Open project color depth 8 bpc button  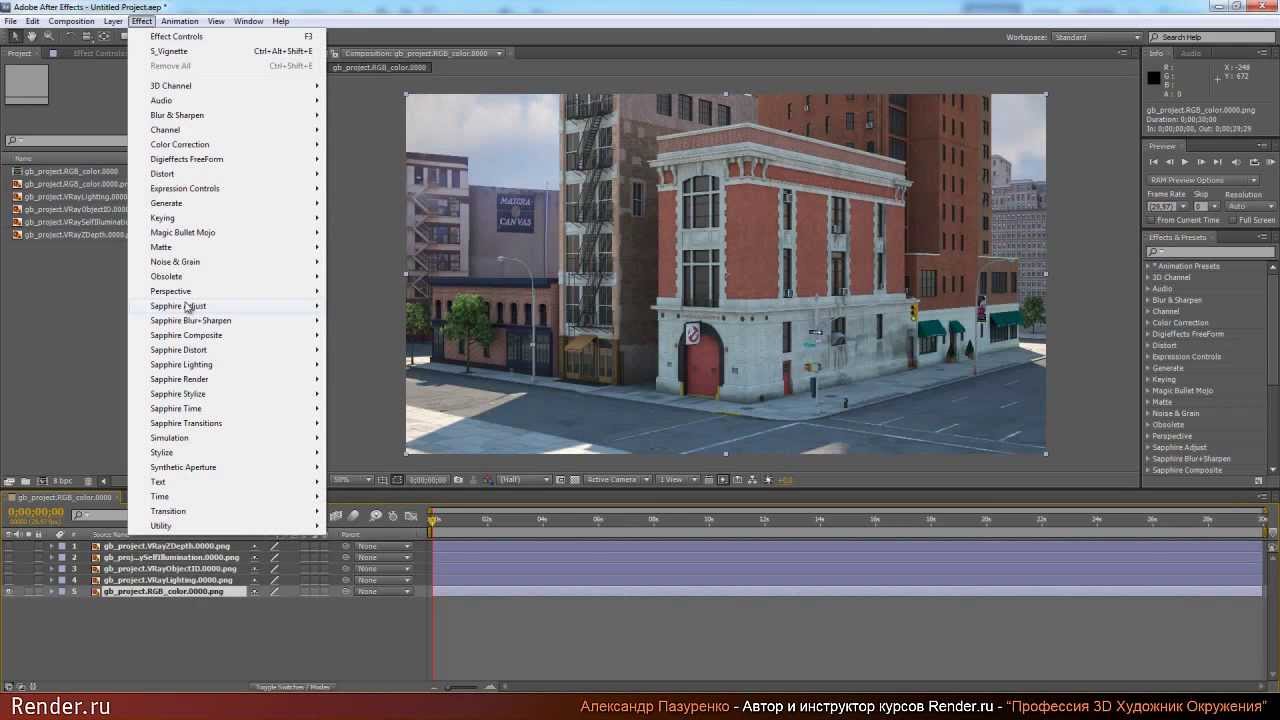click(x=62, y=481)
